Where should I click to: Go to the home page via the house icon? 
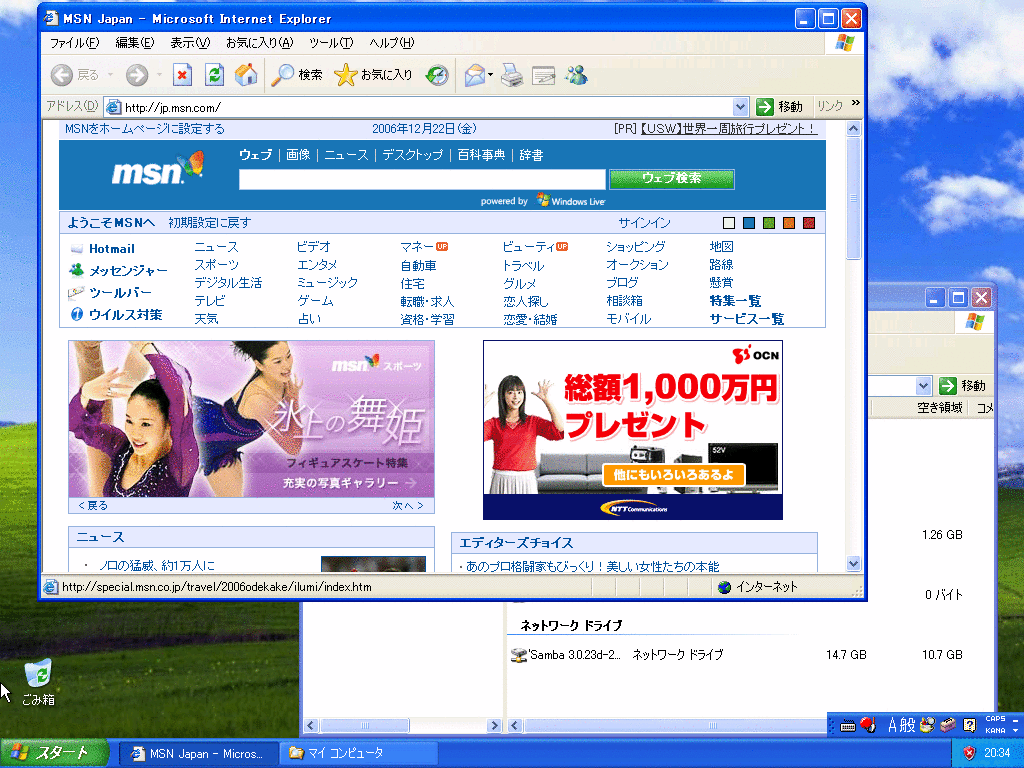click(246, 75)
